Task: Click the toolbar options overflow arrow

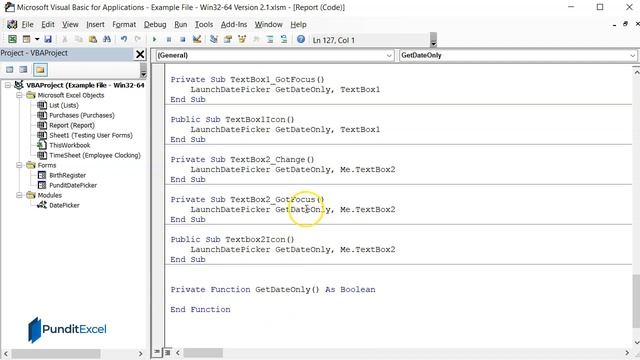Action: point(433,40)
